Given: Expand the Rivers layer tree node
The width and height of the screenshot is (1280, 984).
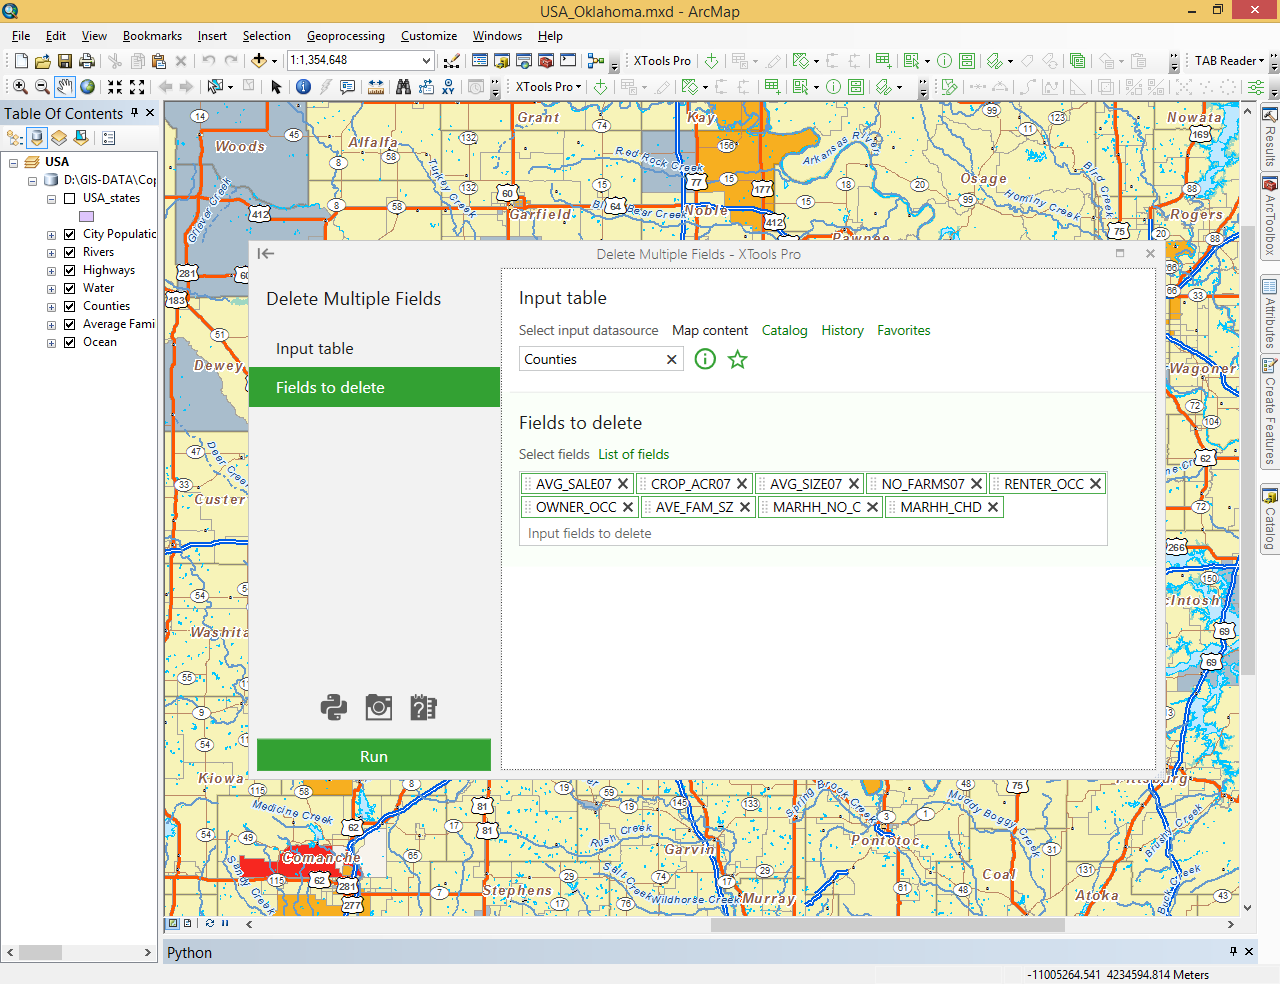Looking at the screenshot, I should 51,253.
